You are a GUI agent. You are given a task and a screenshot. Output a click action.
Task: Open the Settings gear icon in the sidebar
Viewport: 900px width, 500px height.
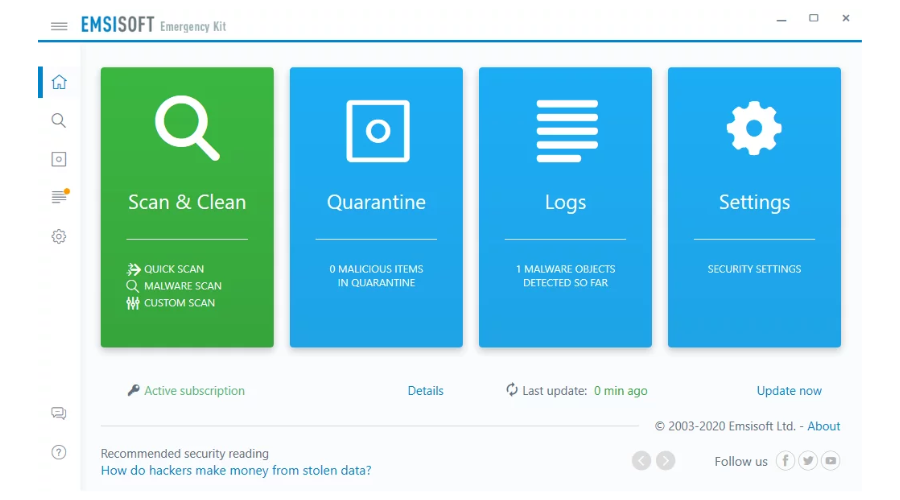59,237
